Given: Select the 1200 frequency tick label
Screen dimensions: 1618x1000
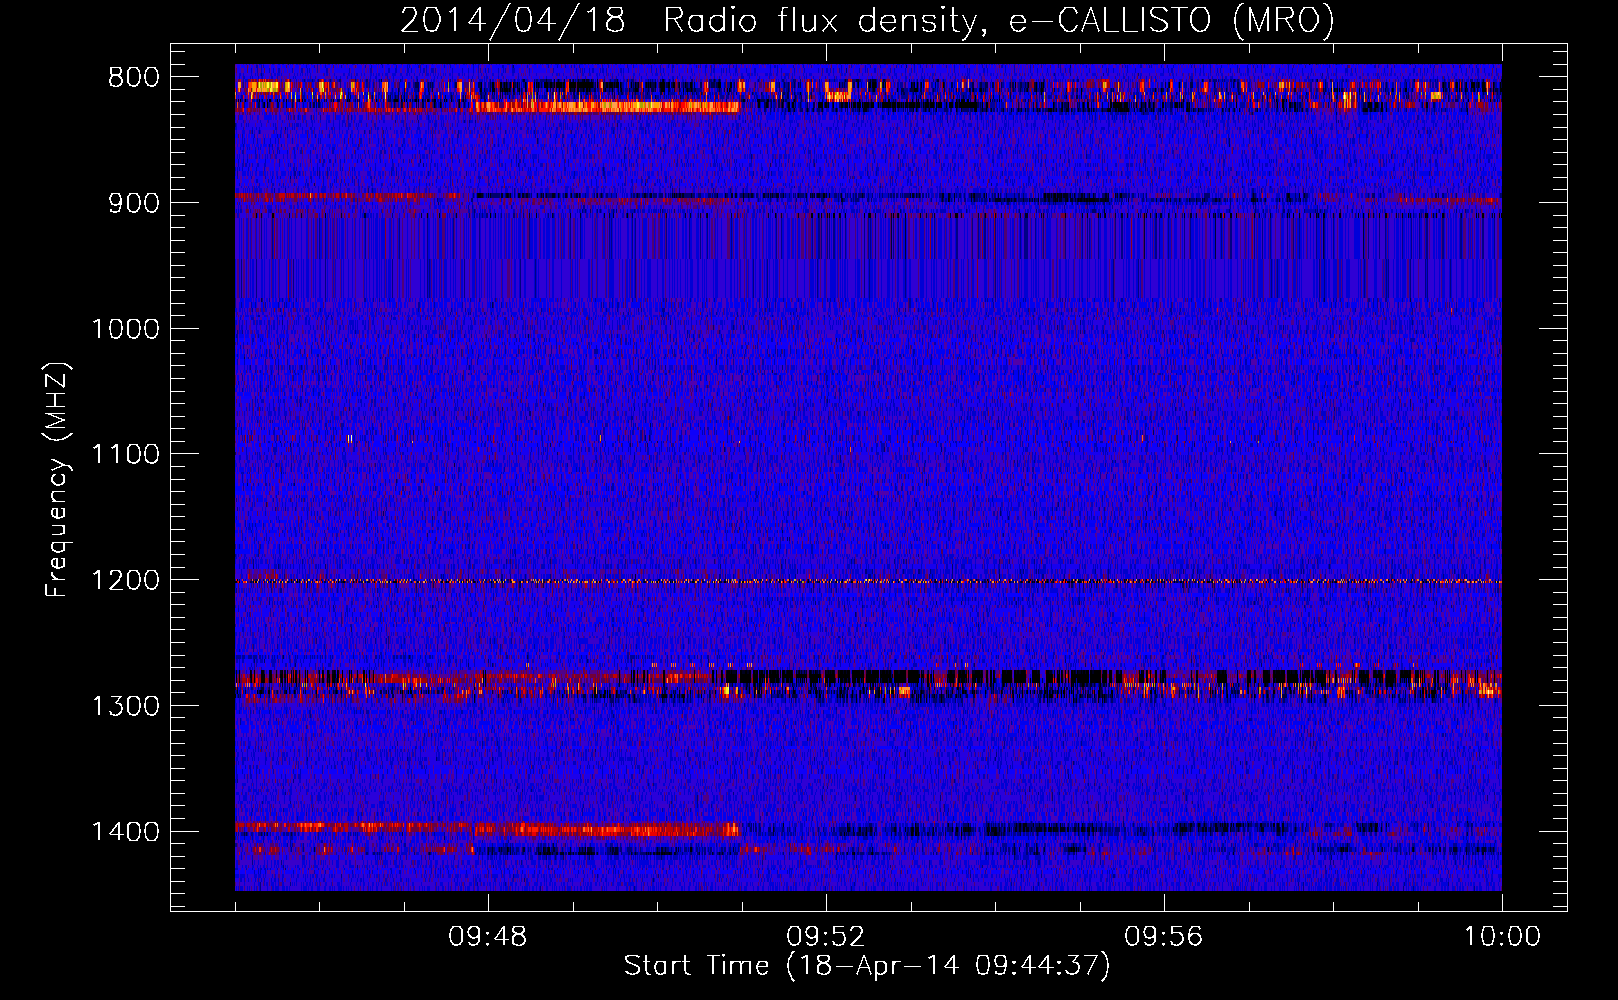Looking at the screenshot, I should click(x=125, y=580).
